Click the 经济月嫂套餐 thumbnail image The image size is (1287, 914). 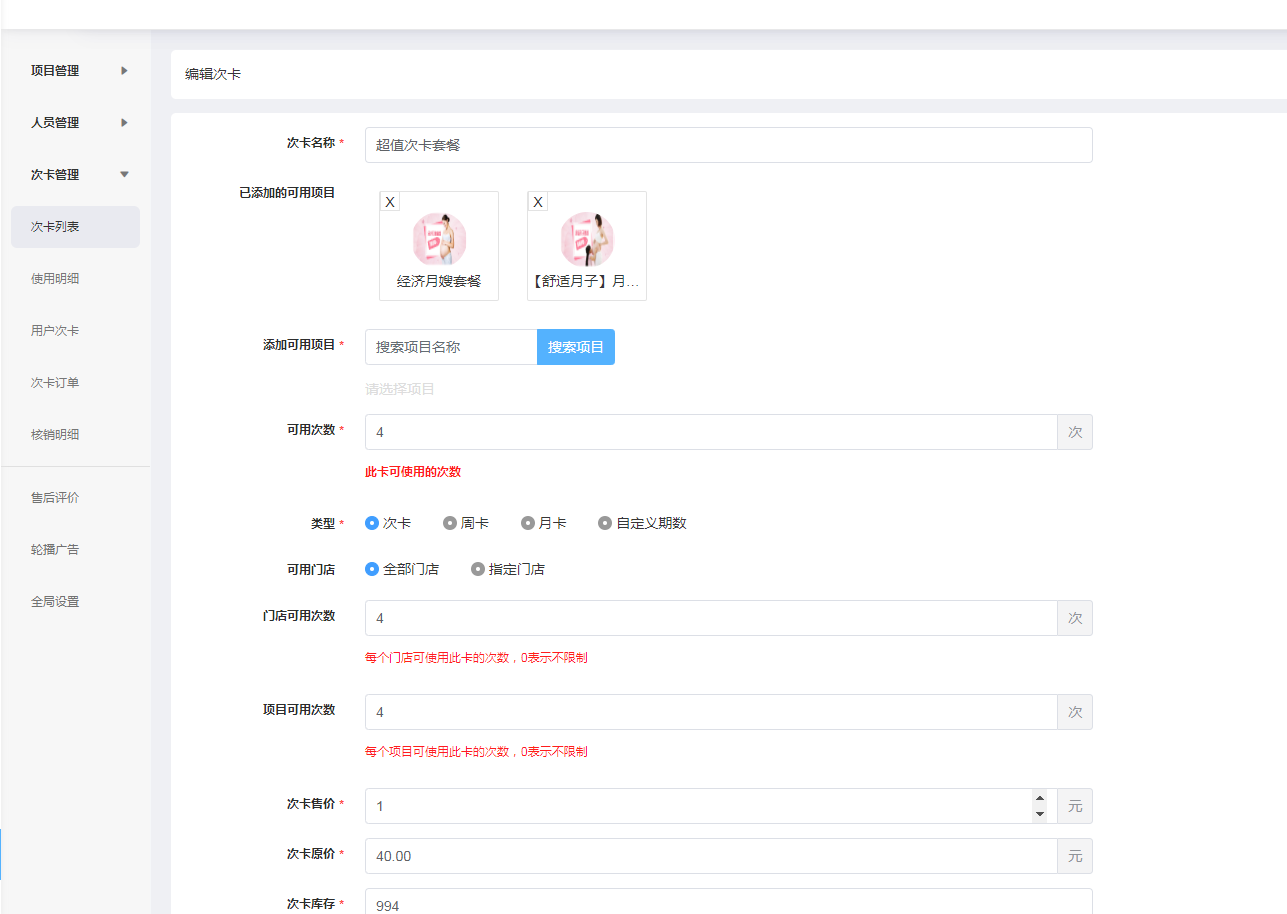tap(439, 239)
